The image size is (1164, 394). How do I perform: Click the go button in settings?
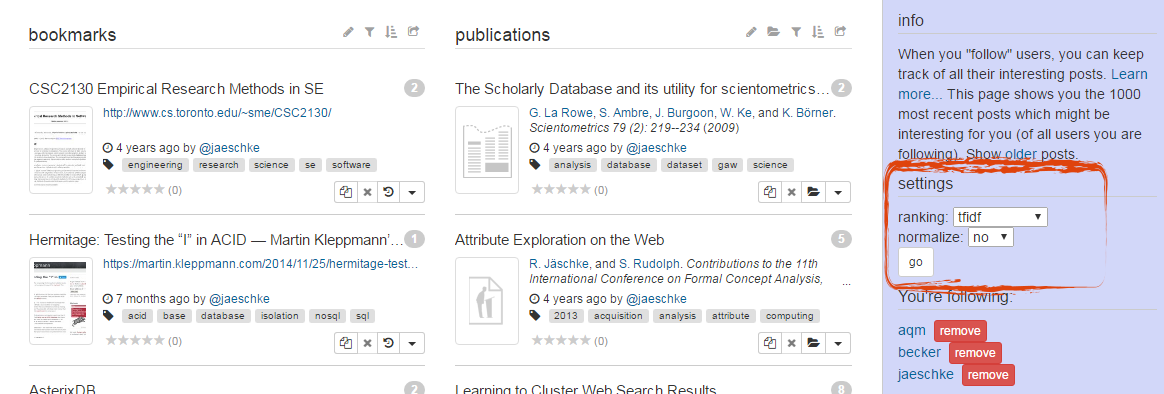pyautogui.click(x=915, y=262)
